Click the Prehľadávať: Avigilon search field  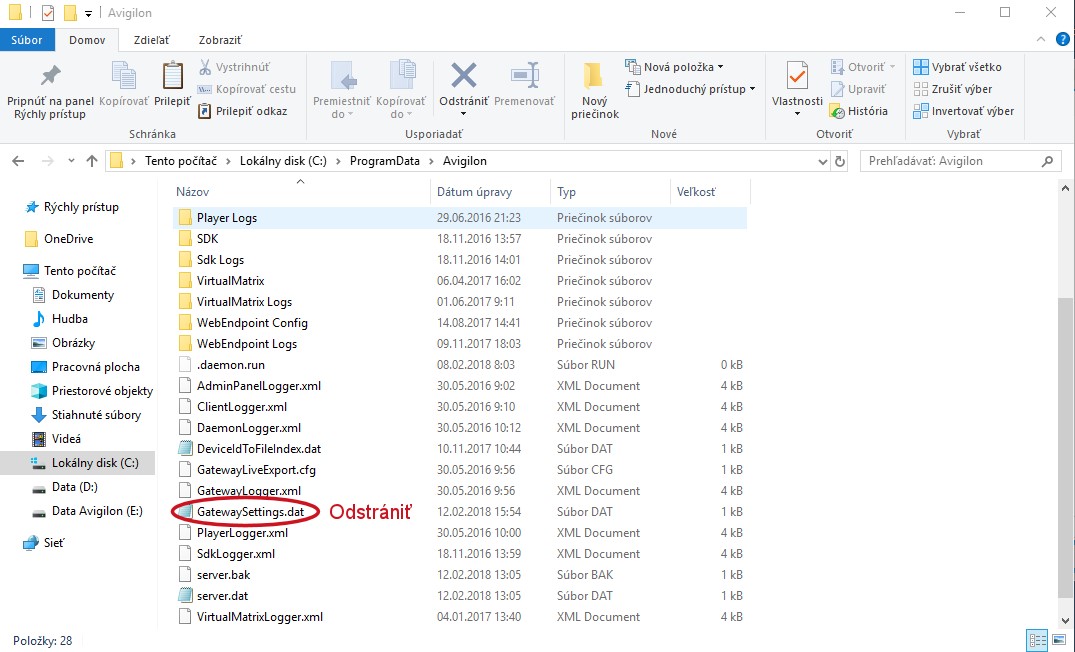pos(959,161)
